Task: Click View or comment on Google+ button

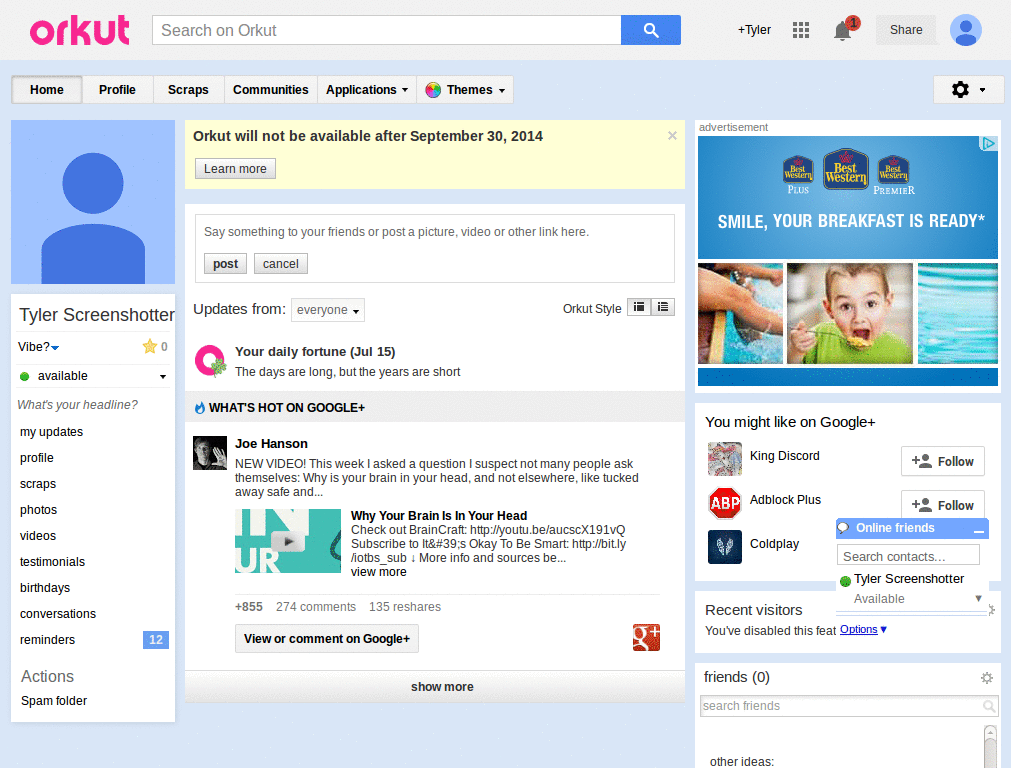Action: click(x=327, y=639)
